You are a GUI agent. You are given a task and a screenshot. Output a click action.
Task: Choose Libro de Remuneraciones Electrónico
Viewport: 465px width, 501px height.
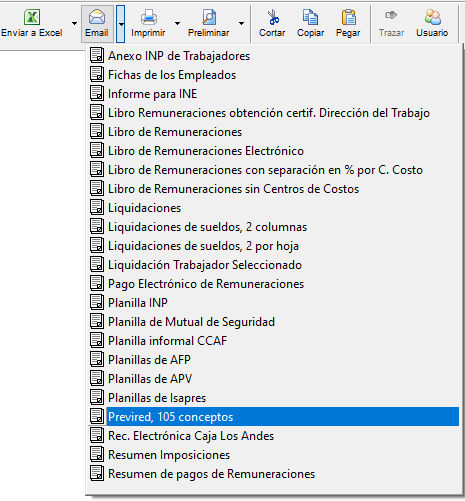pos(273,151)
